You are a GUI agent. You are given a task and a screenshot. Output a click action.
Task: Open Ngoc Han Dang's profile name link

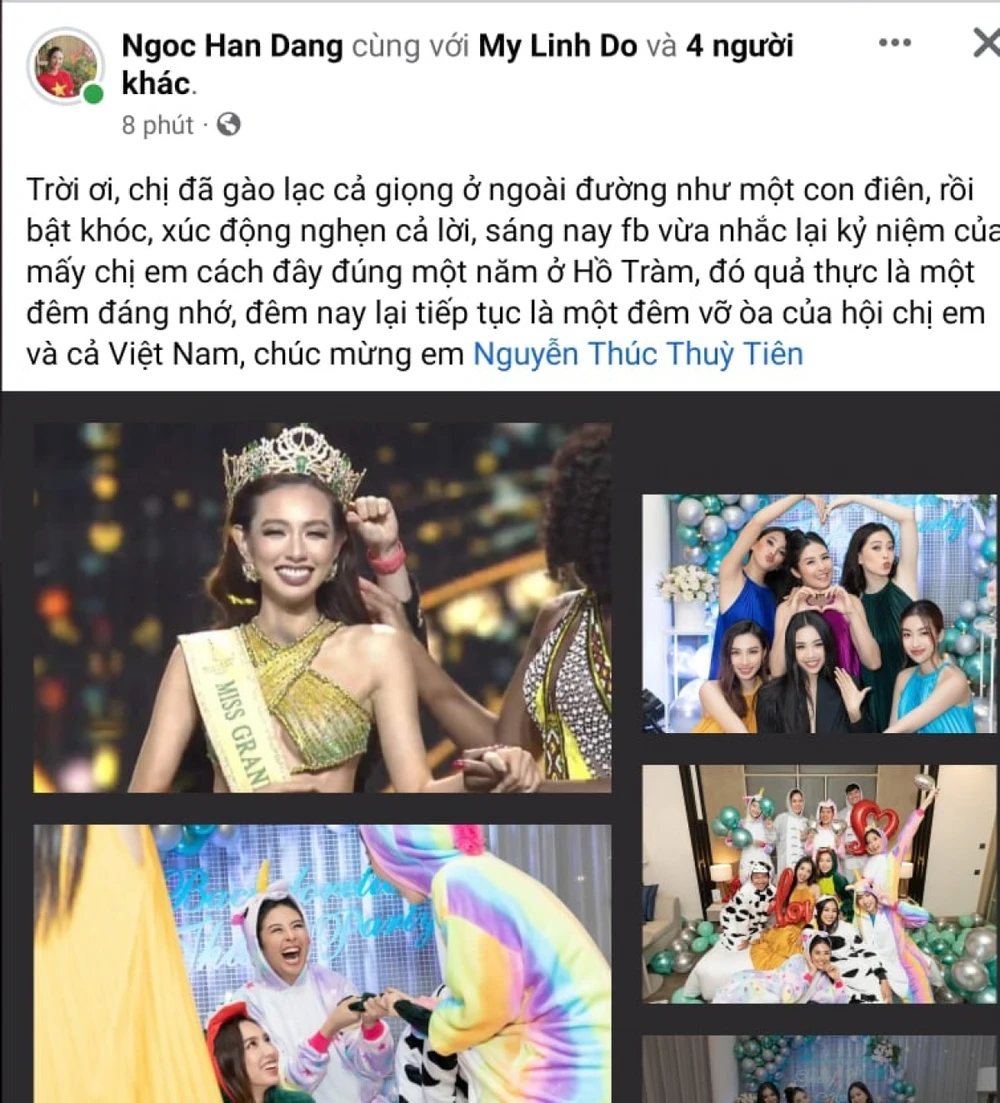tap(232, 46)
